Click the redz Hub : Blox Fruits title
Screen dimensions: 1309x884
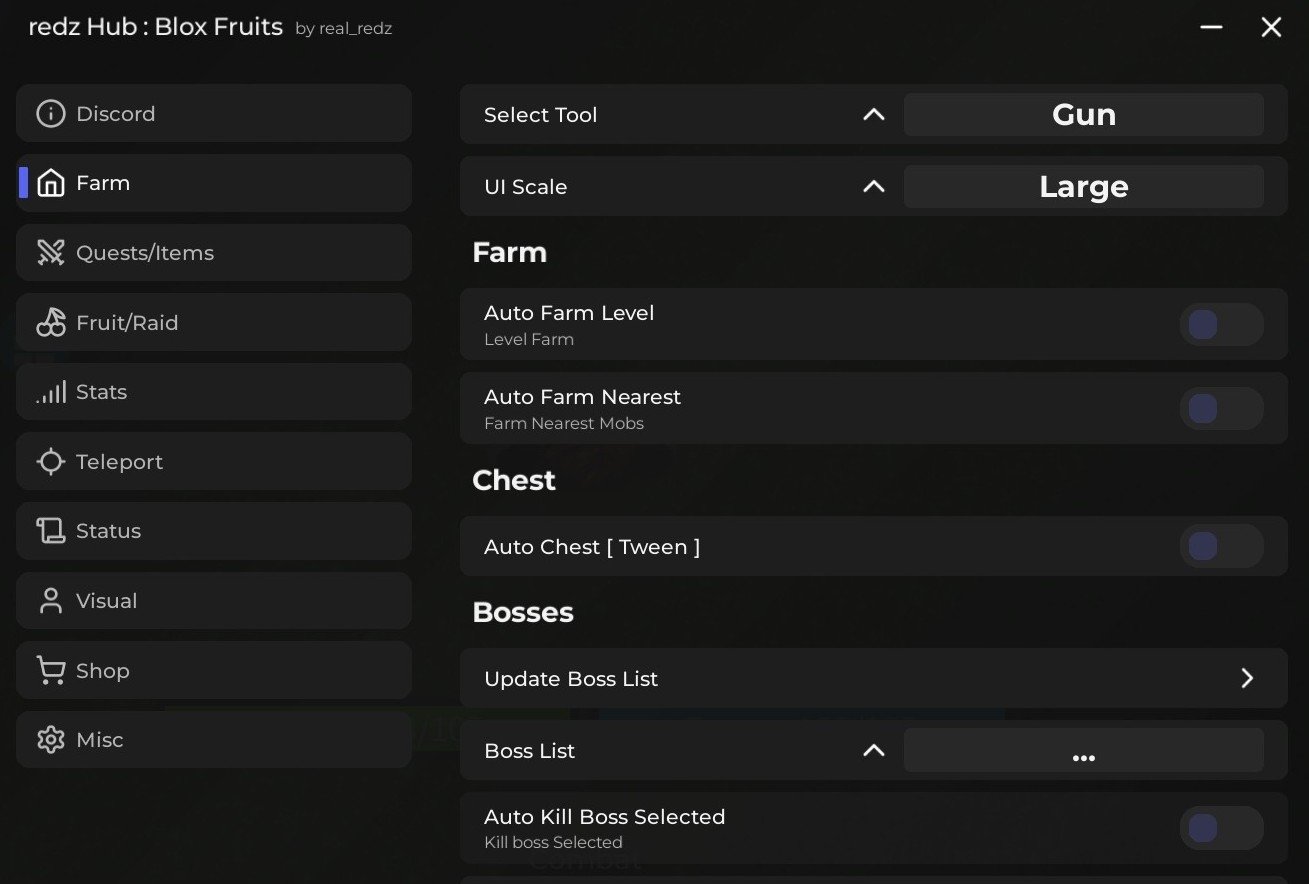coord(156,27)
